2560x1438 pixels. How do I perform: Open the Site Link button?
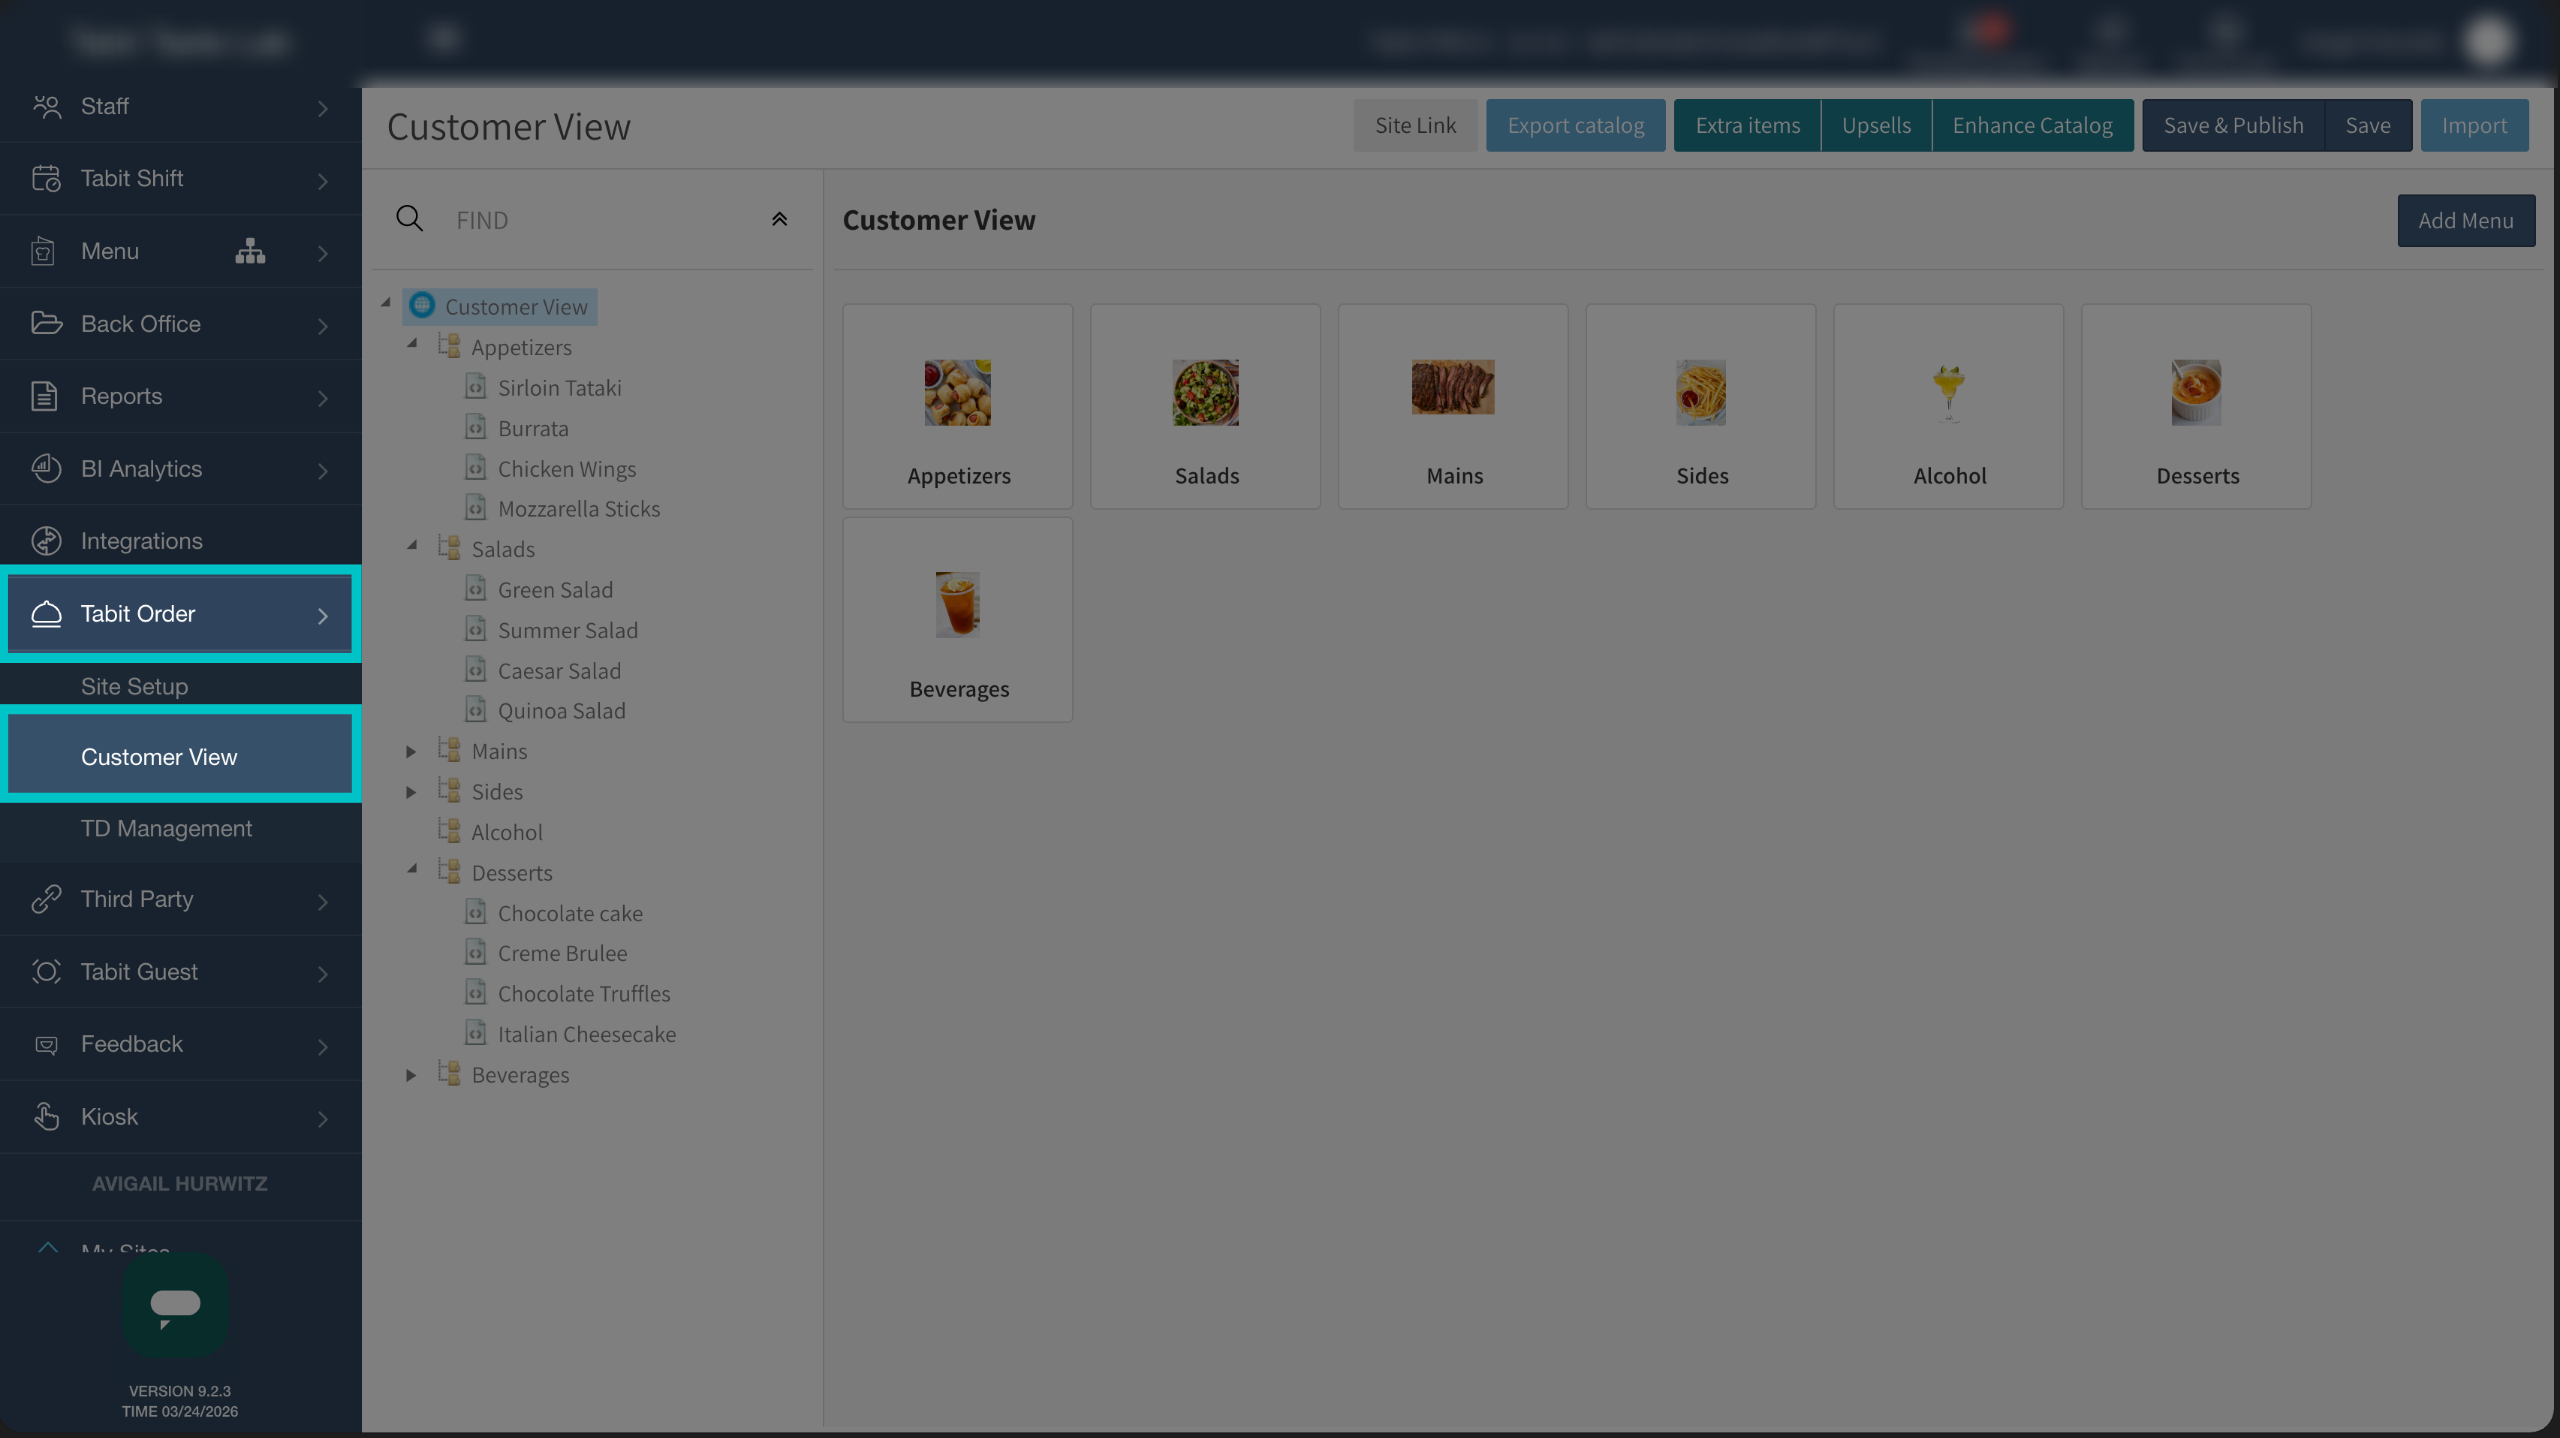(1415, 125)
